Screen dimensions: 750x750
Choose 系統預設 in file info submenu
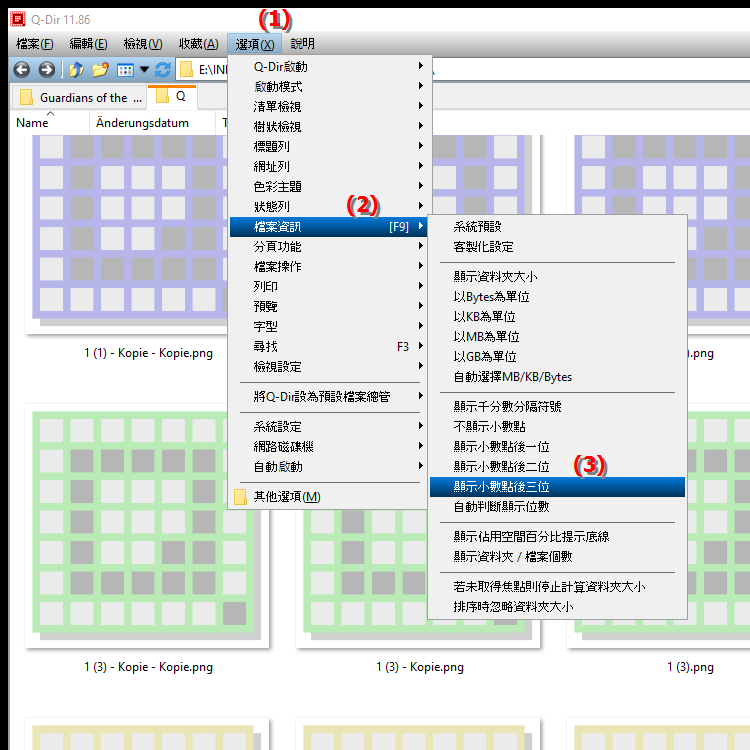pyautogui.click(x=557, y=226)
